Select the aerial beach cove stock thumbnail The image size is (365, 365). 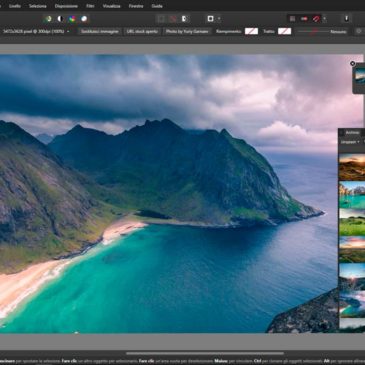point(352,304)
